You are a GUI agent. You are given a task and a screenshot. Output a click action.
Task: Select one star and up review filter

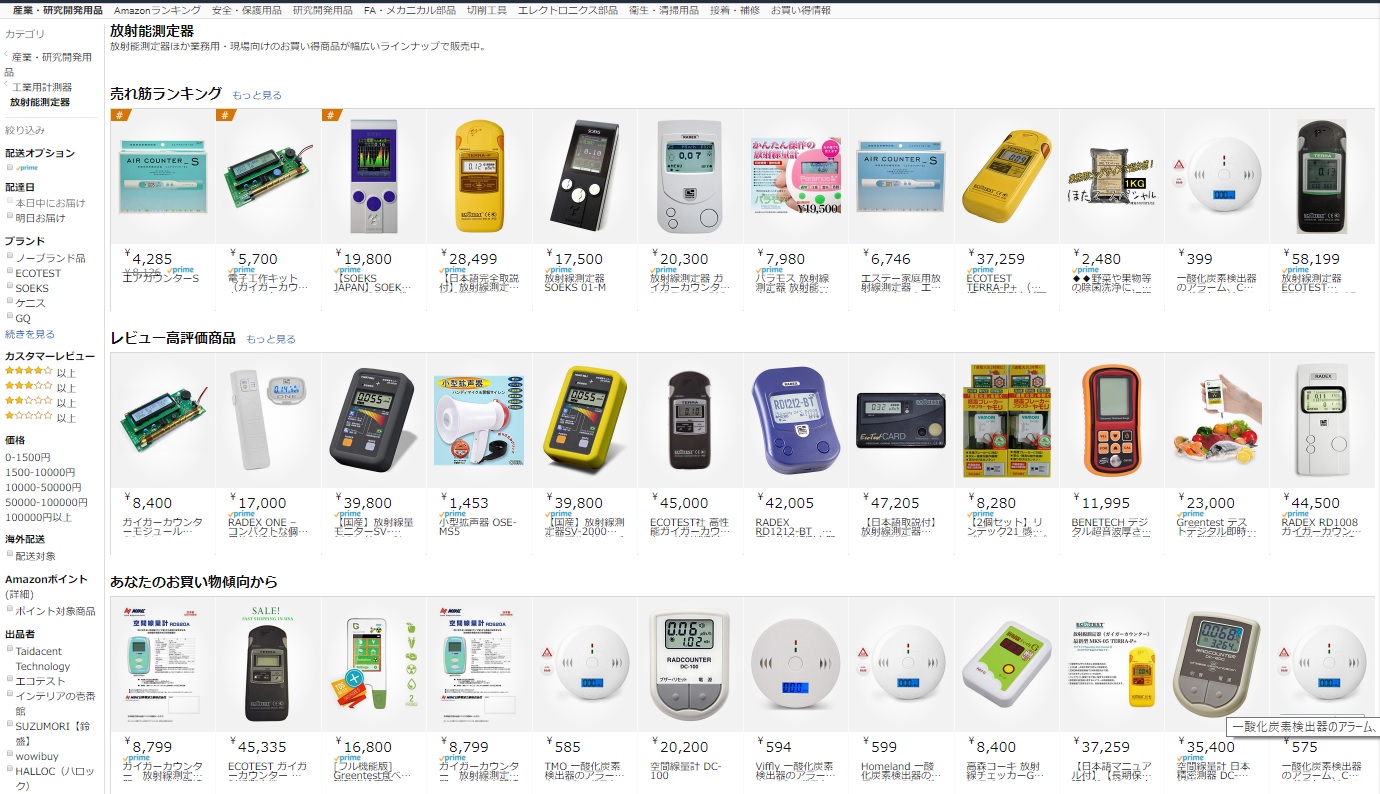(x=29, y=416)
